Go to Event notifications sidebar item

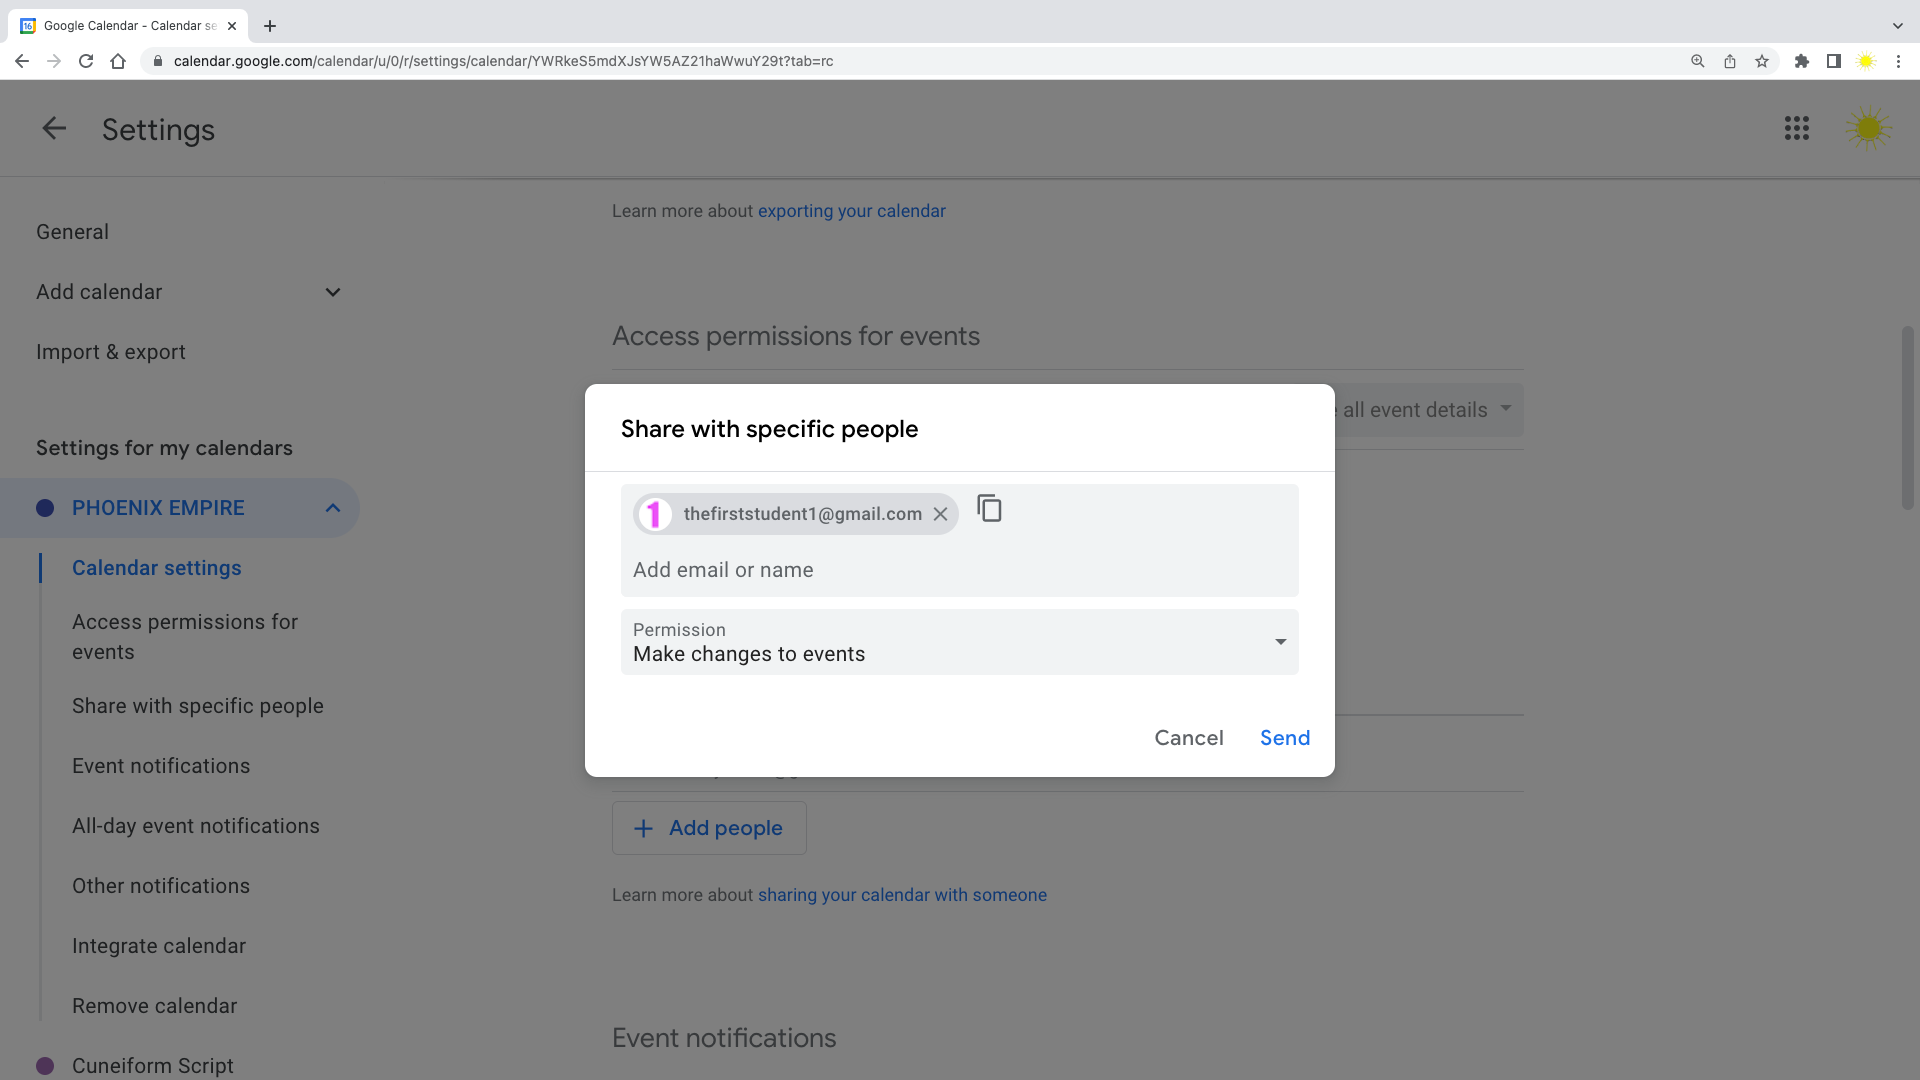(161, 766)
